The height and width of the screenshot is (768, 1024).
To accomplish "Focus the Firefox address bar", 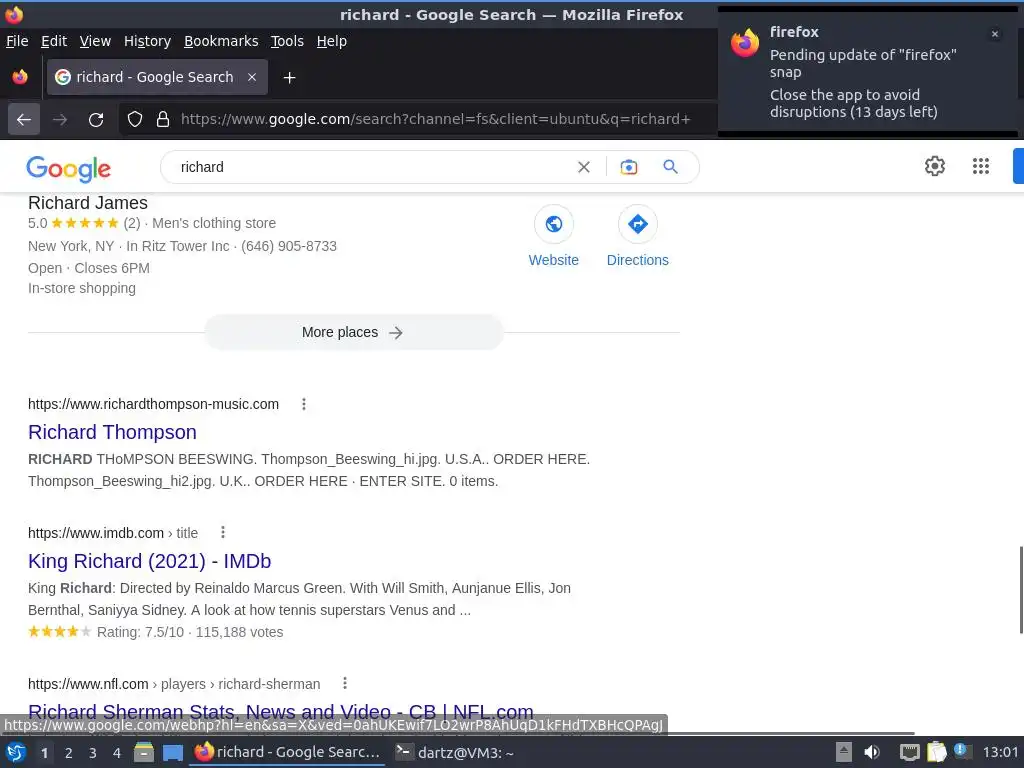I will pyautogui.click(x=436, y=120).
